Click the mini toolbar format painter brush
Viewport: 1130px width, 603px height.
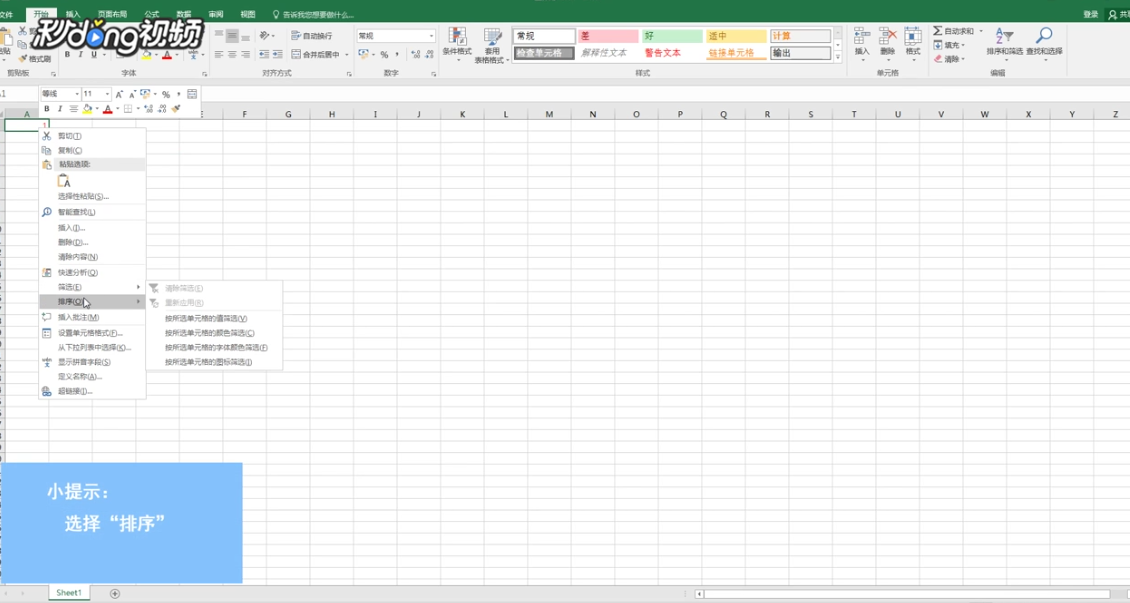coord(176,109)
